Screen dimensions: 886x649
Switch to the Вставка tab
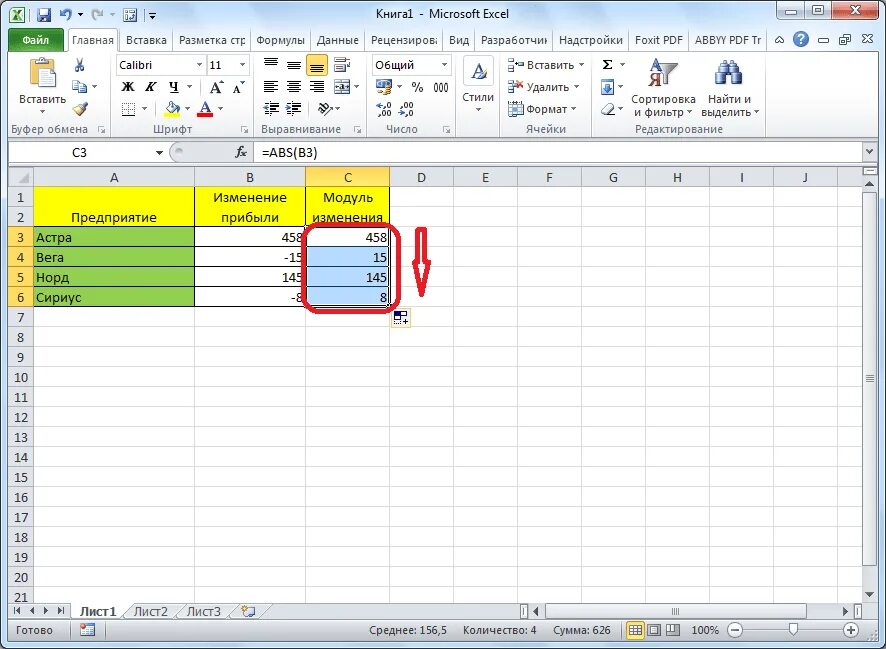tap(146, 40)
